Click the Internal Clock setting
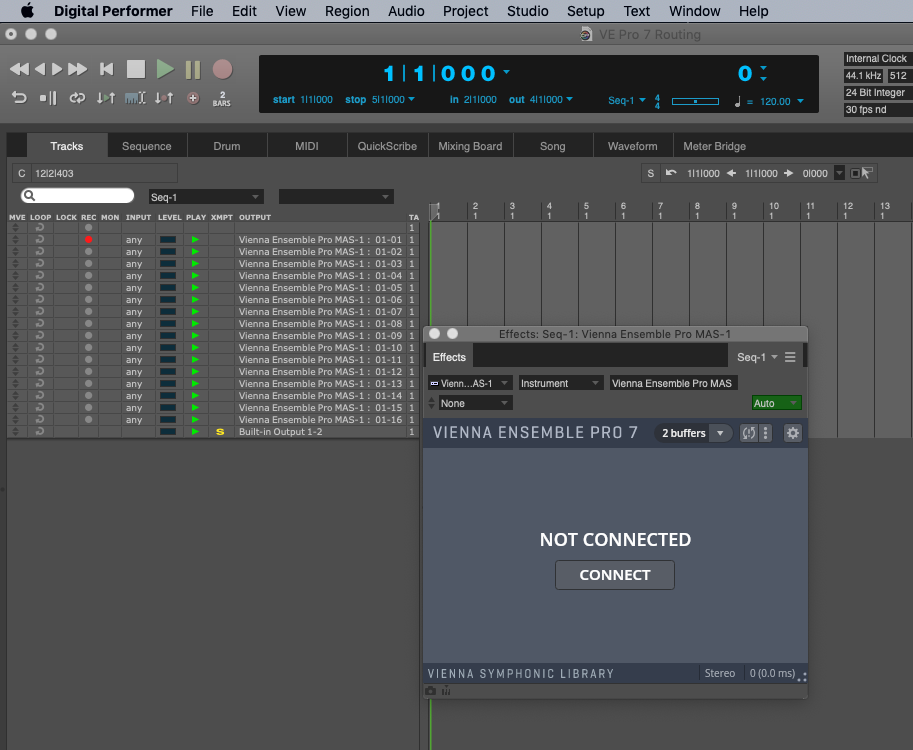 (876, 58)
